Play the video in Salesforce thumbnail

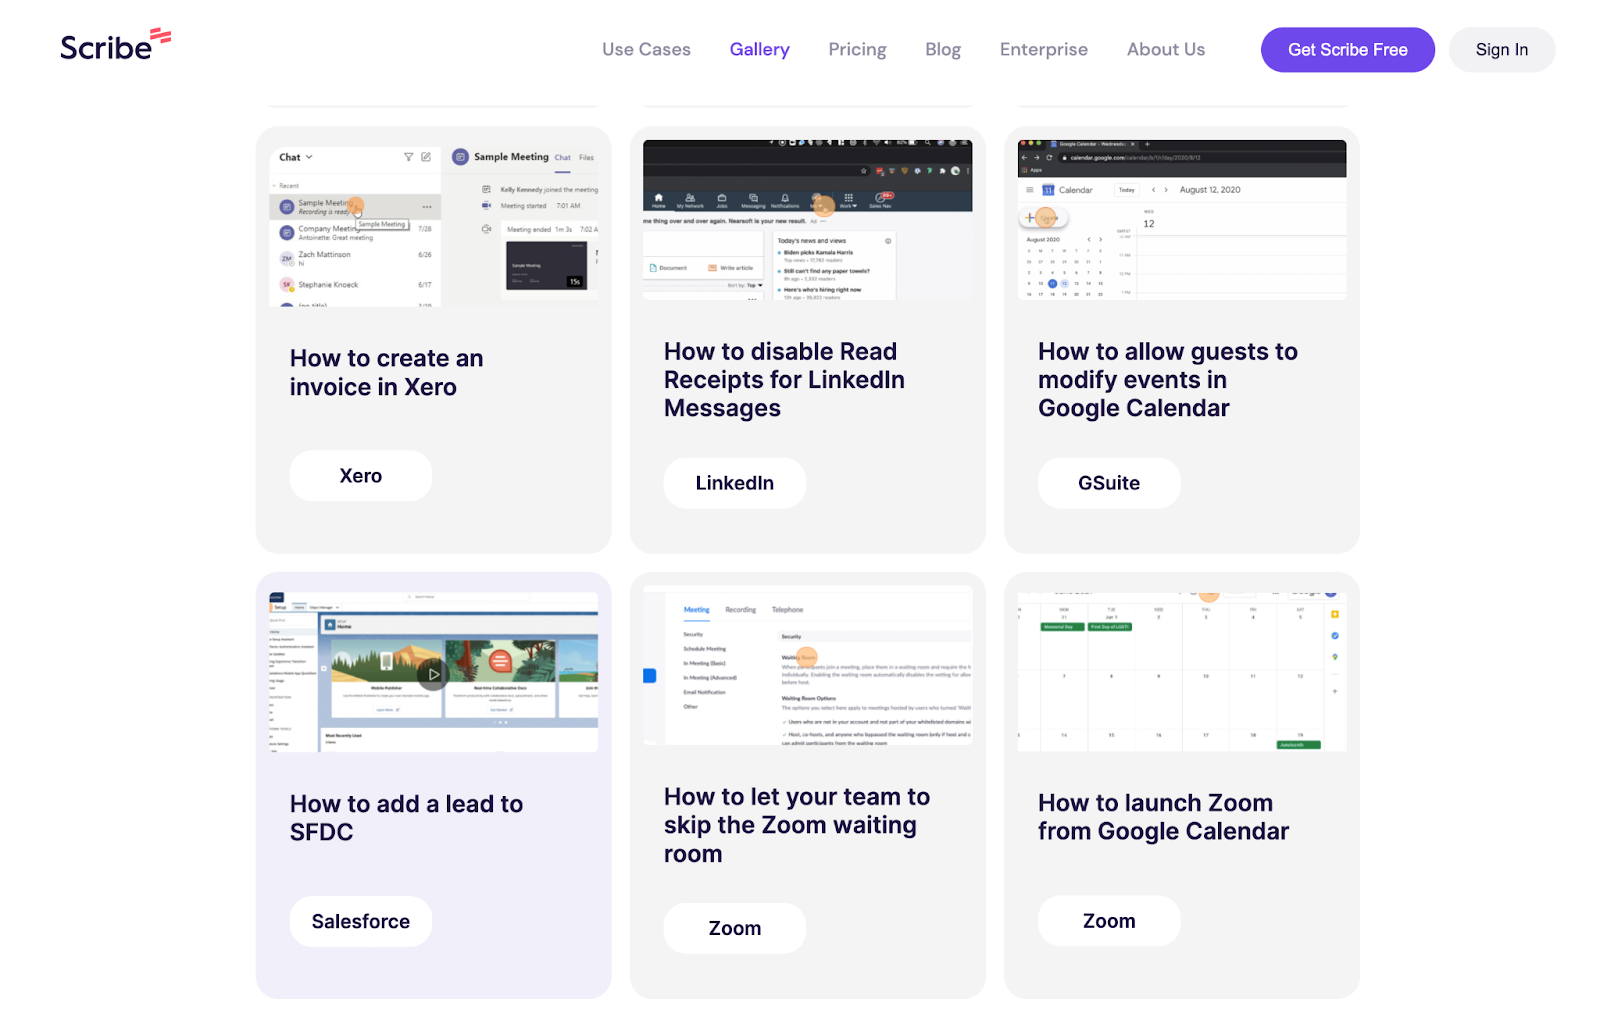click(433, 674)
